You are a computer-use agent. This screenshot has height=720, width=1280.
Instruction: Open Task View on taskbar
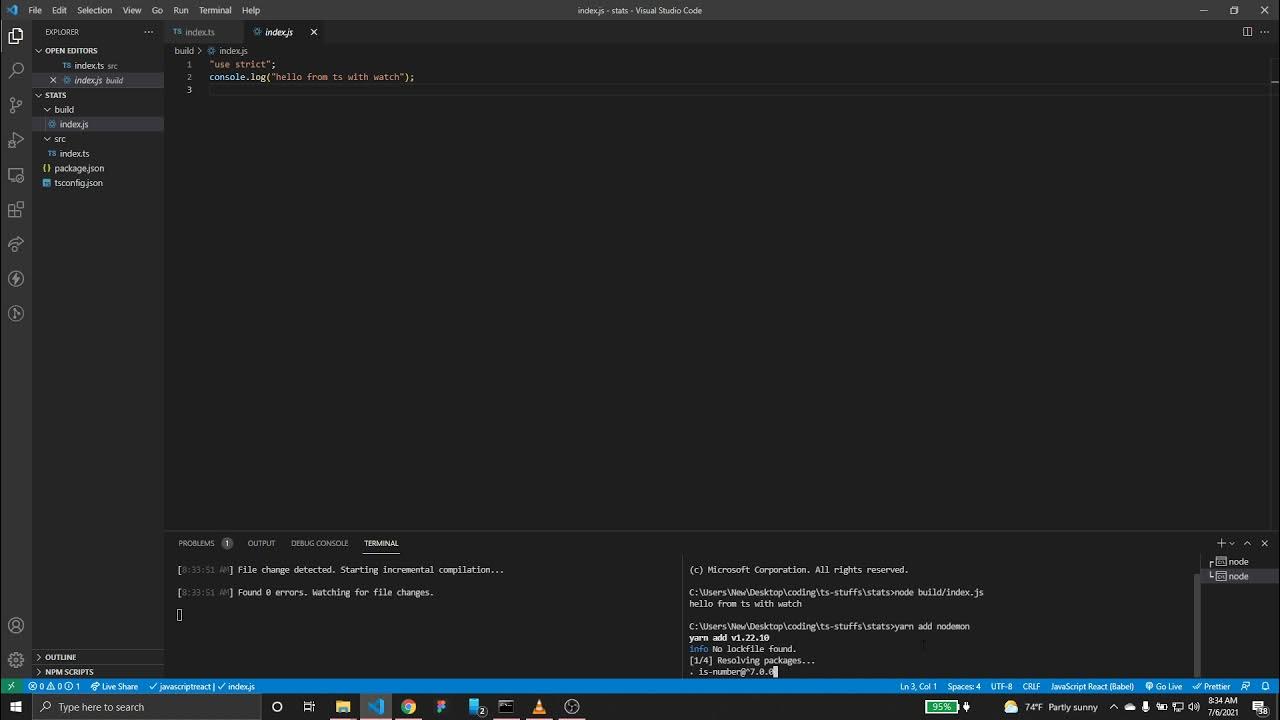click(x=309, y=707)
